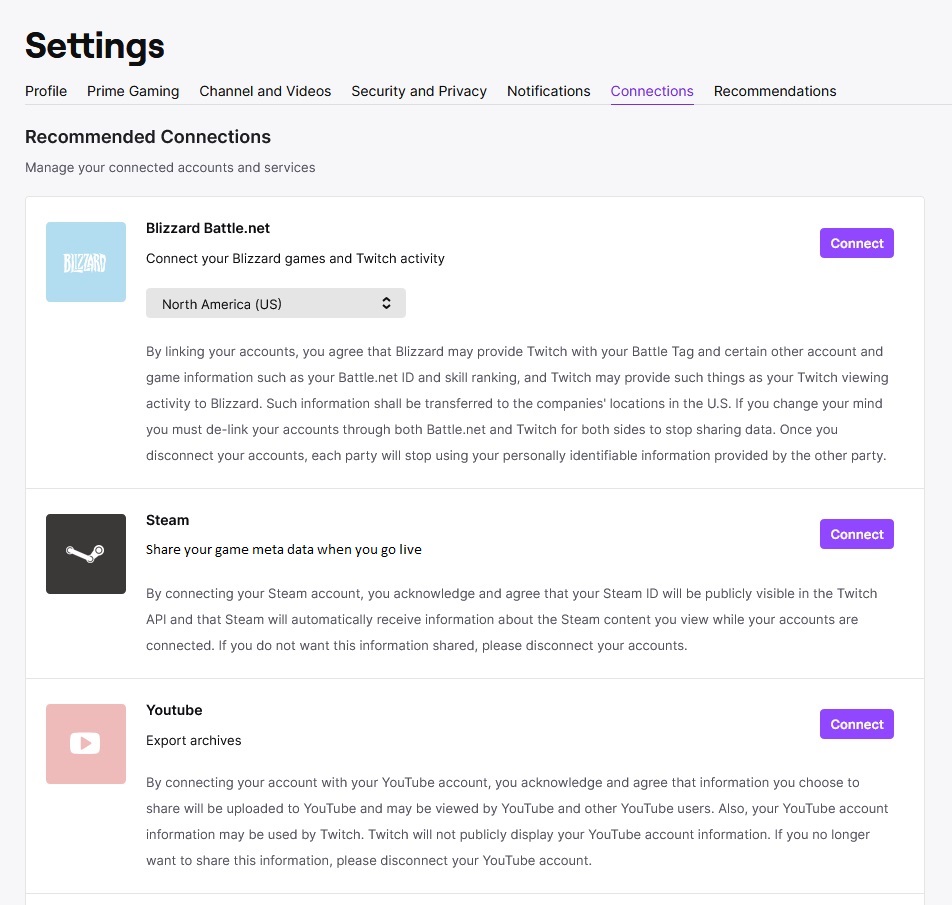The image size is (952, 905).
Task: Go to Channel and Videos tab
Action: [x=265, y=91]
